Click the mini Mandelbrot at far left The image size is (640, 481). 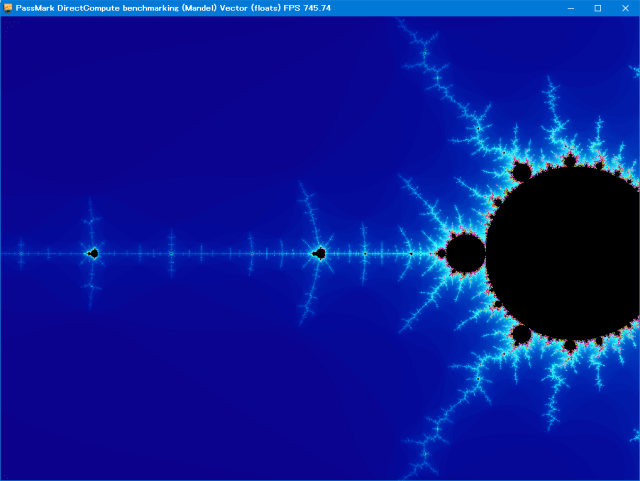click(x=93, y=254)
